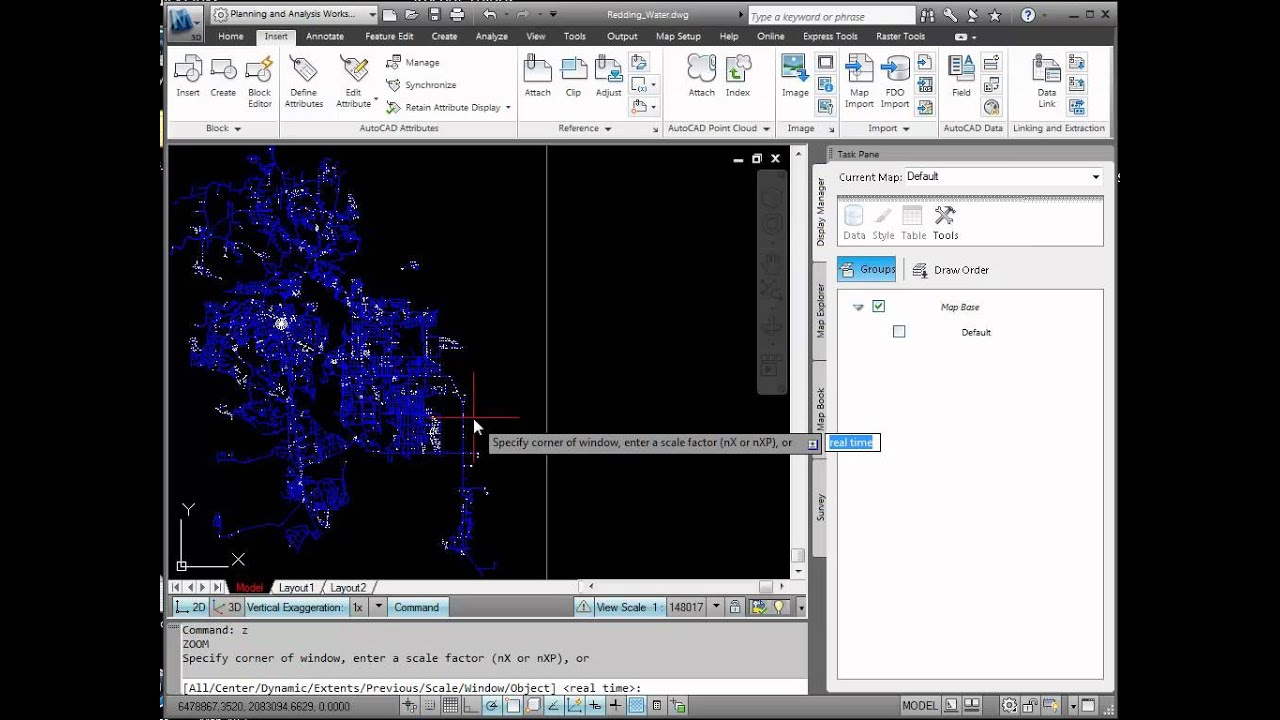
Task: Collapse the Map Base group
Action: click(858, 307)
